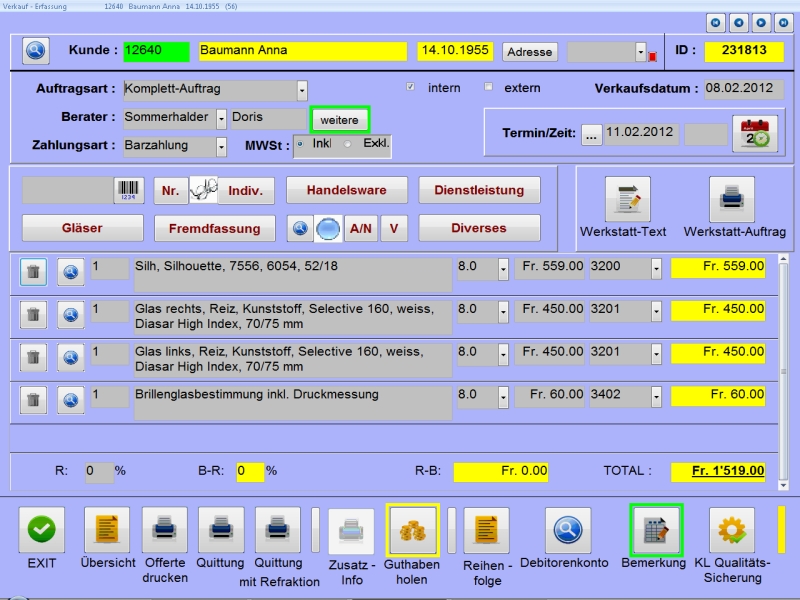Go to the previous record arrow
800x600 pixels.
[738, 23]
